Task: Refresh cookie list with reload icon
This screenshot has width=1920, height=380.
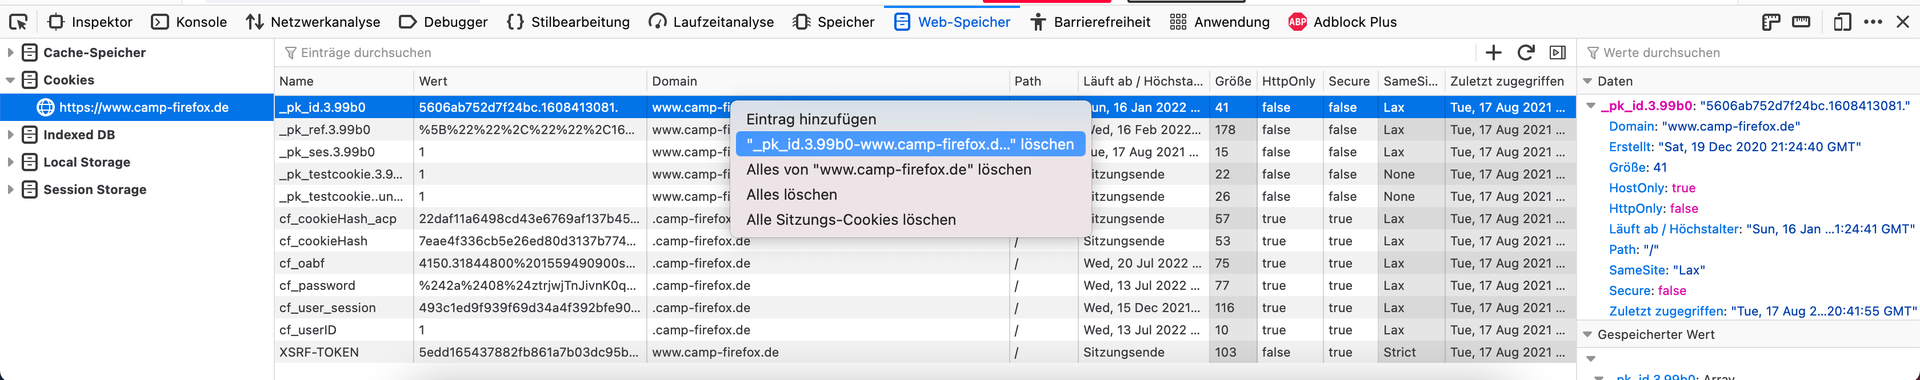Action: point(1526,52)
